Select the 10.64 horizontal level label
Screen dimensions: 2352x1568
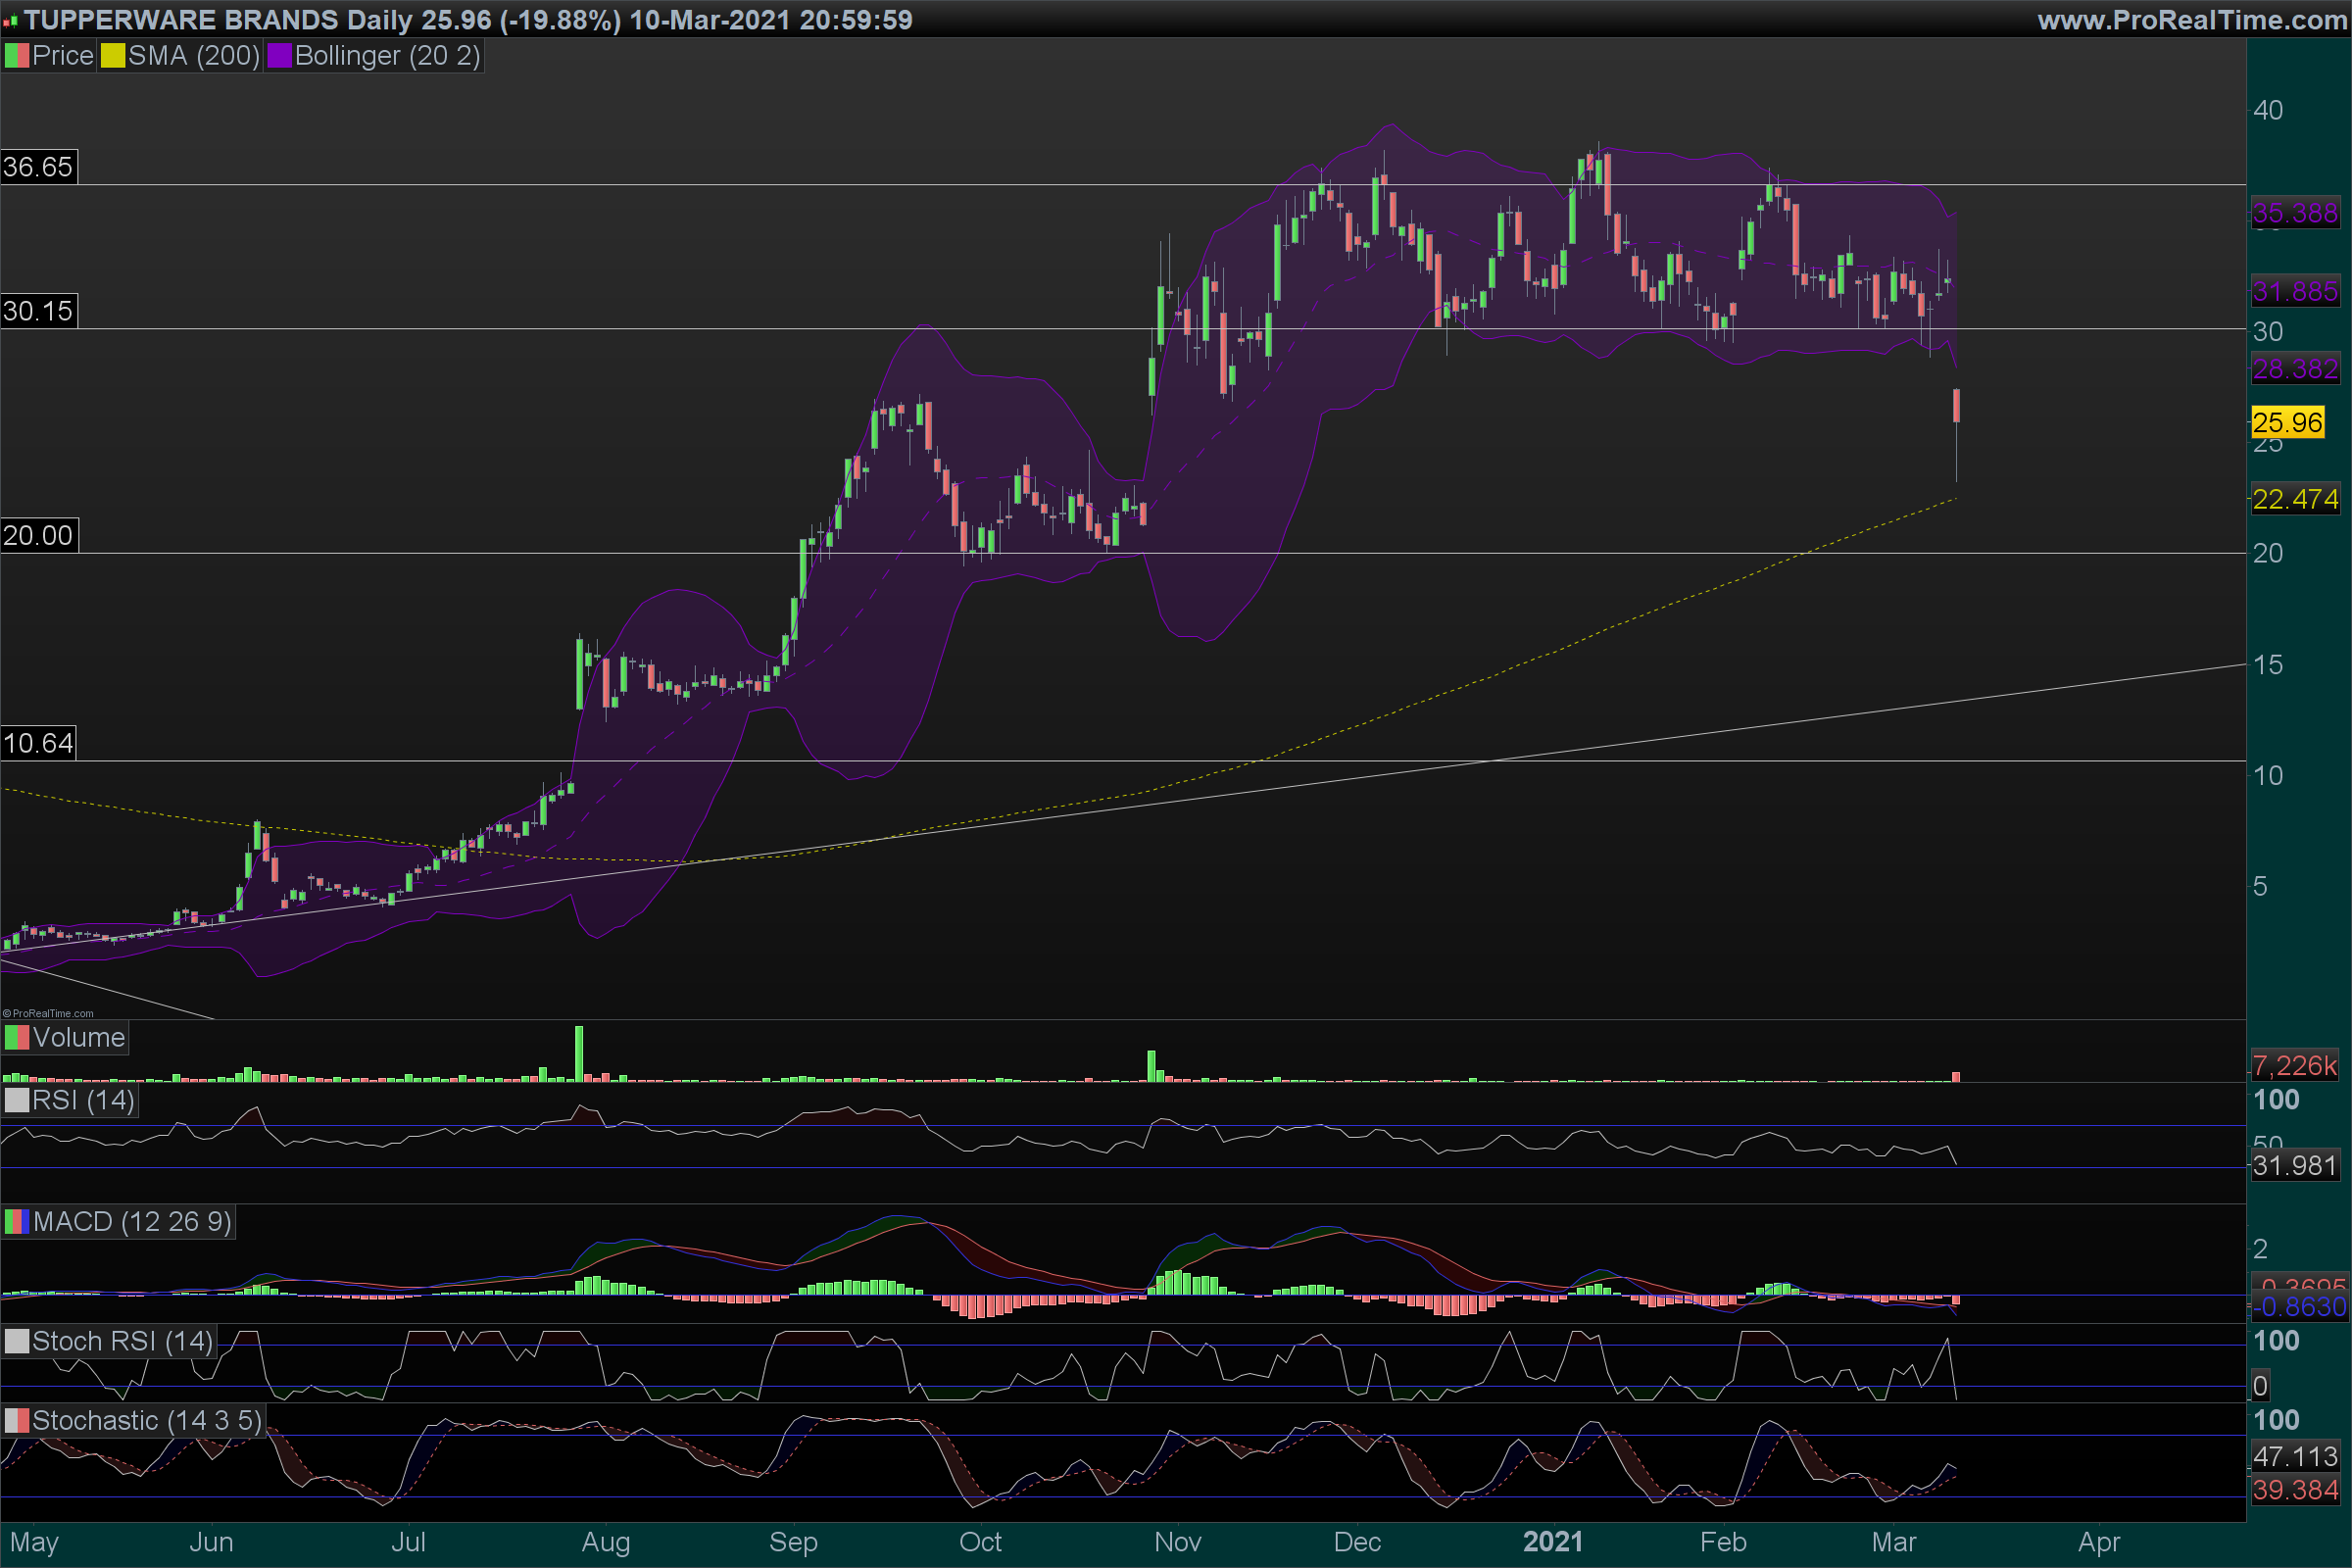pyautogui.click(x=38, y=744)
